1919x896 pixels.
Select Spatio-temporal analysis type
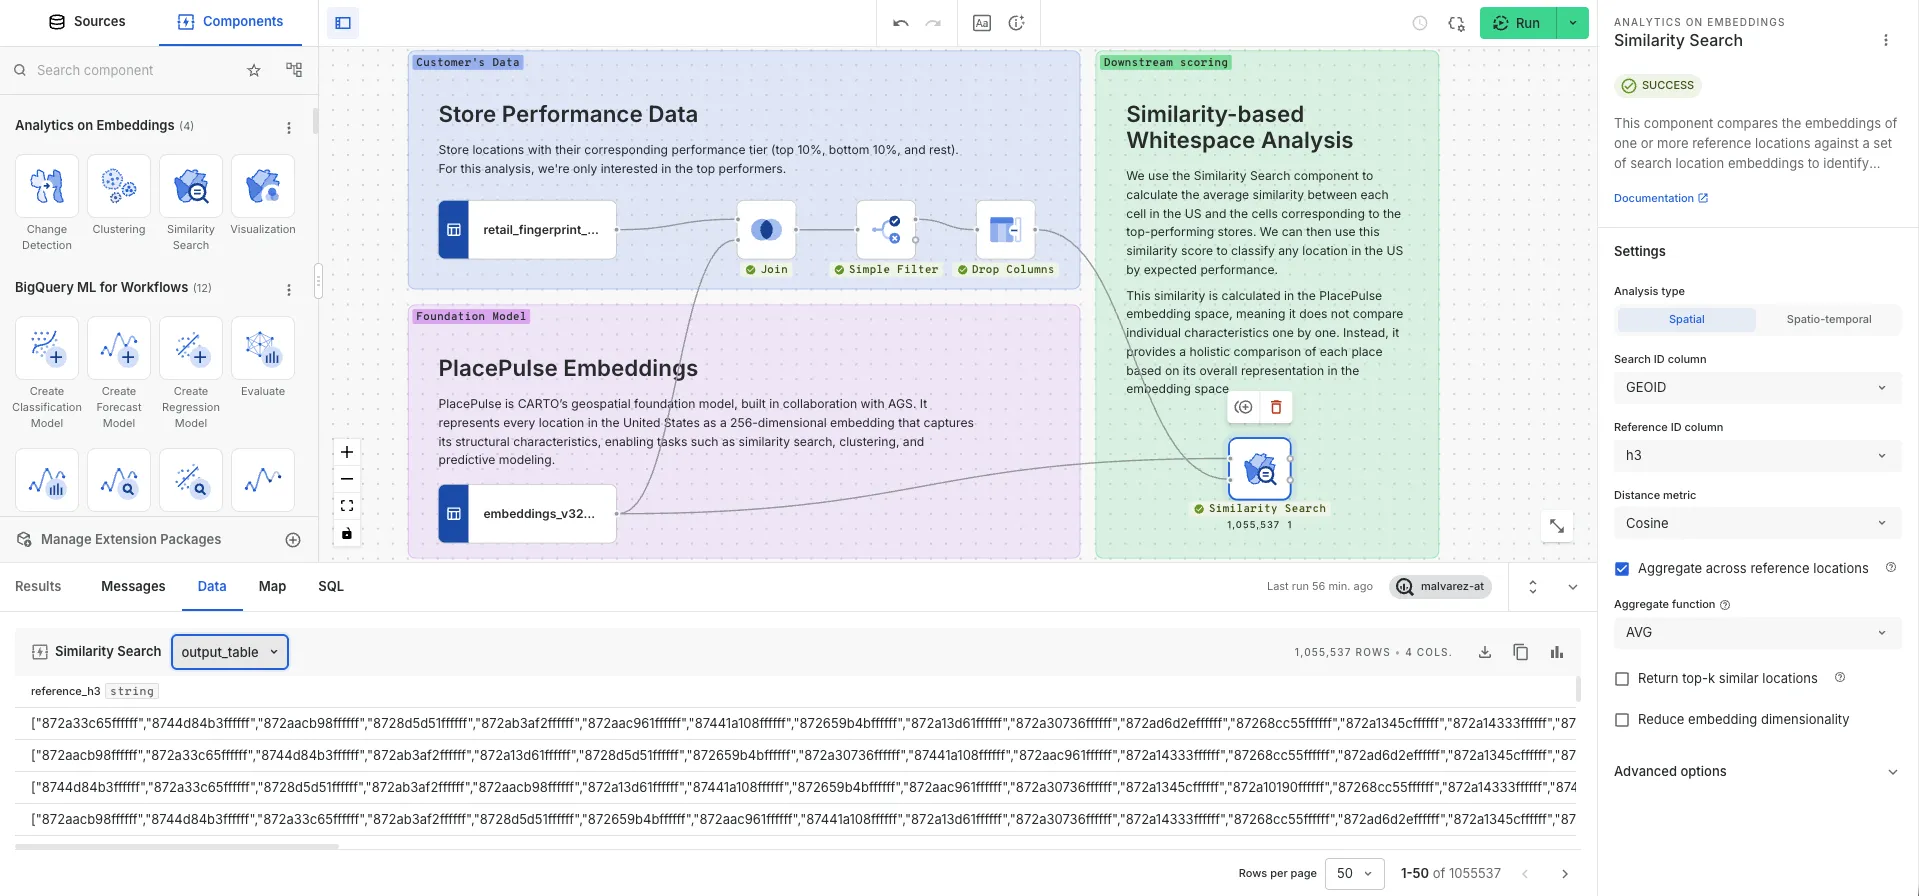point(1828,320)
